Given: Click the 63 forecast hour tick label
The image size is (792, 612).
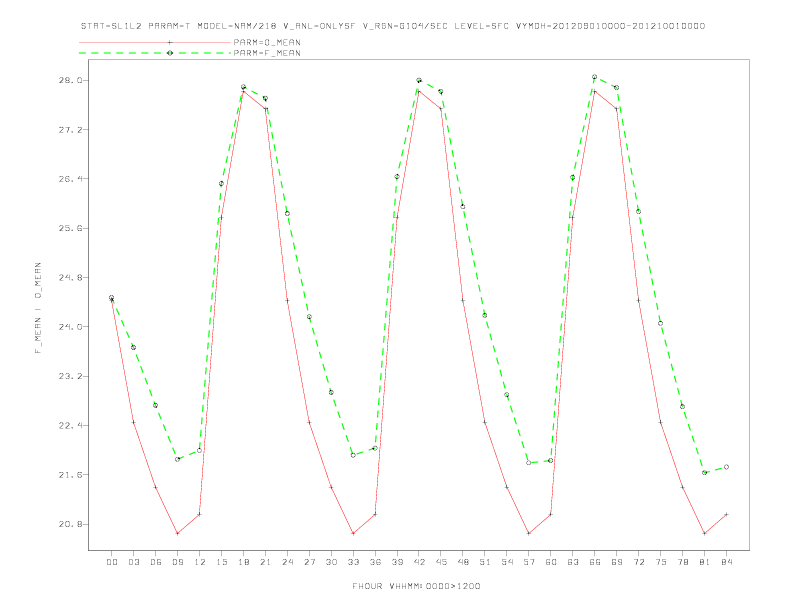Looking at the screenshot, I should pos(573,562).
